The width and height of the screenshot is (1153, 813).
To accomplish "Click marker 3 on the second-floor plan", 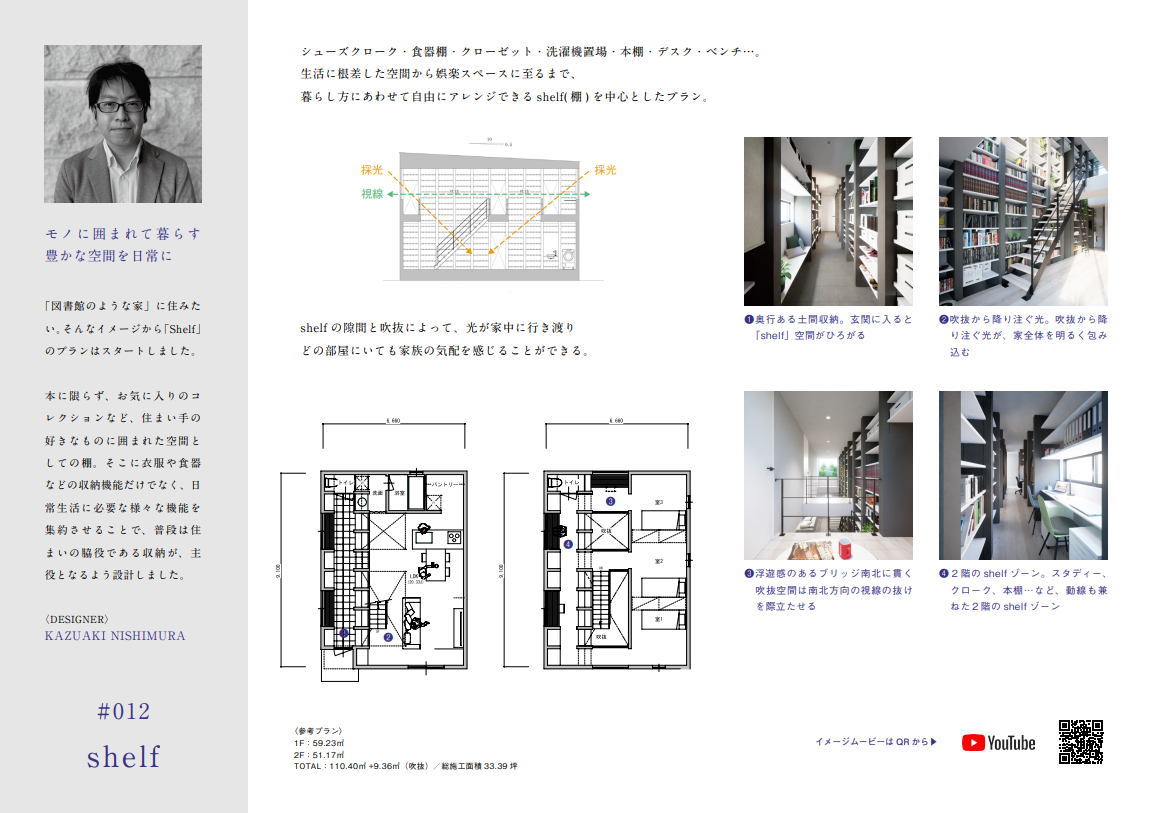I will pyautogui.click(x=610, y=502).
